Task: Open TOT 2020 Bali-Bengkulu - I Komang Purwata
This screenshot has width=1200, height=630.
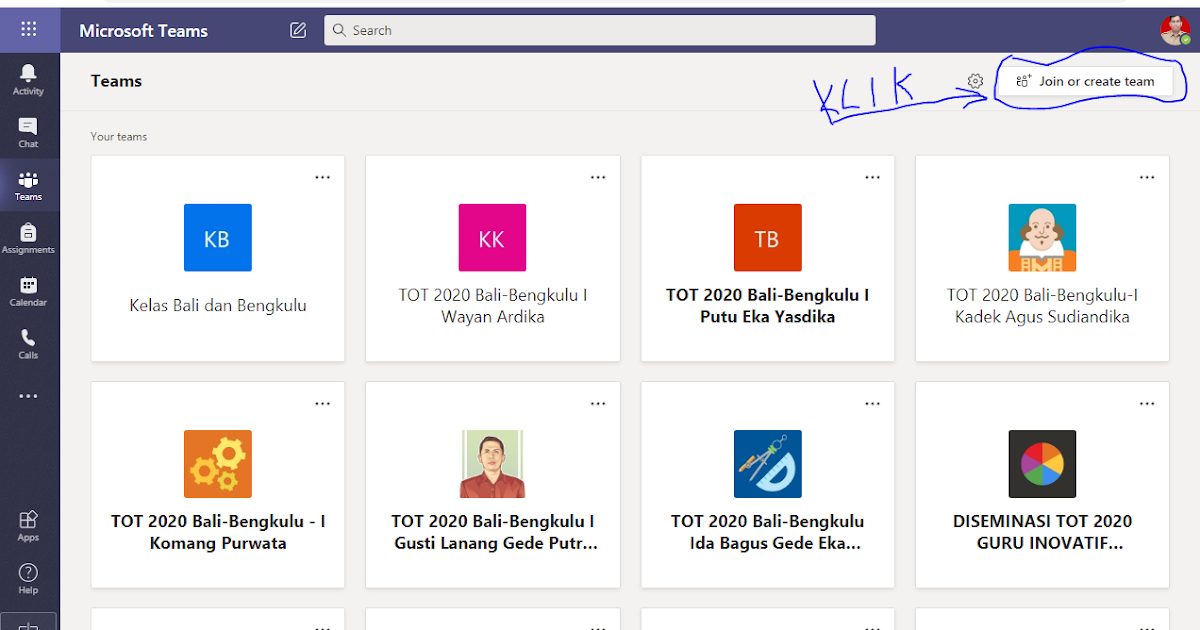Action: [x=218, y=532]
